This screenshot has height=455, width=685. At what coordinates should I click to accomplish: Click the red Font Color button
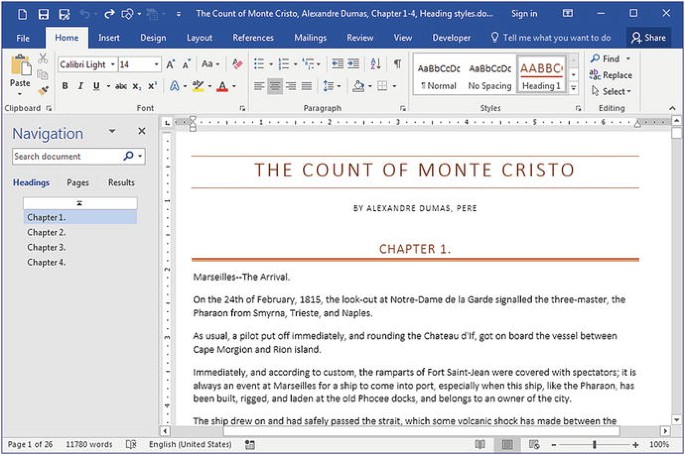[x=222, y=86]
